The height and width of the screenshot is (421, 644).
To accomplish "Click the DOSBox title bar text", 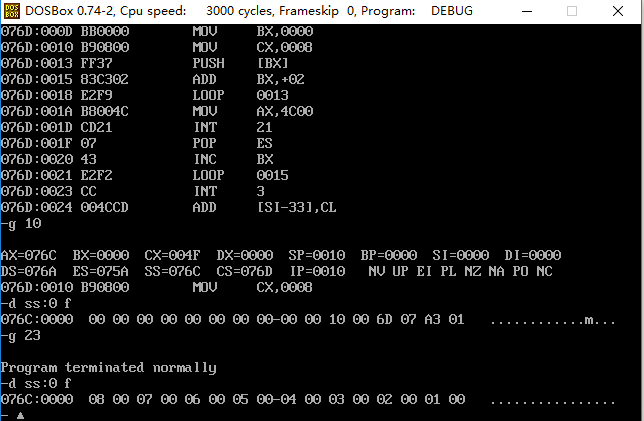I will point(249,11).
